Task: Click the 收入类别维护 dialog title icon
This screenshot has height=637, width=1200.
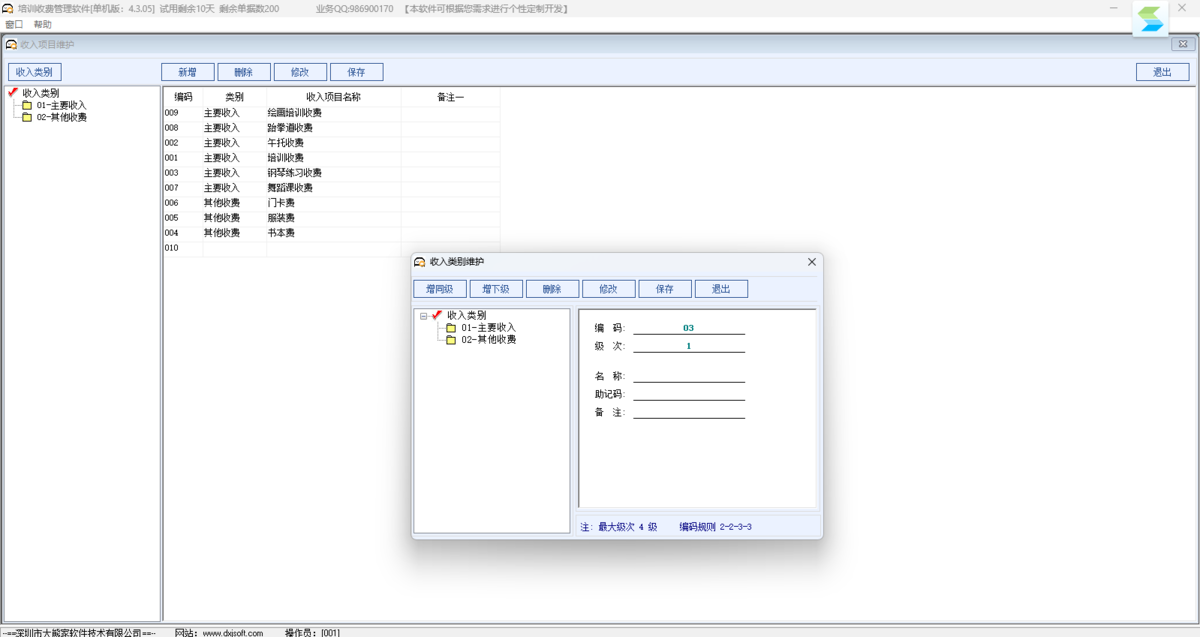Action: click(420, 262)
